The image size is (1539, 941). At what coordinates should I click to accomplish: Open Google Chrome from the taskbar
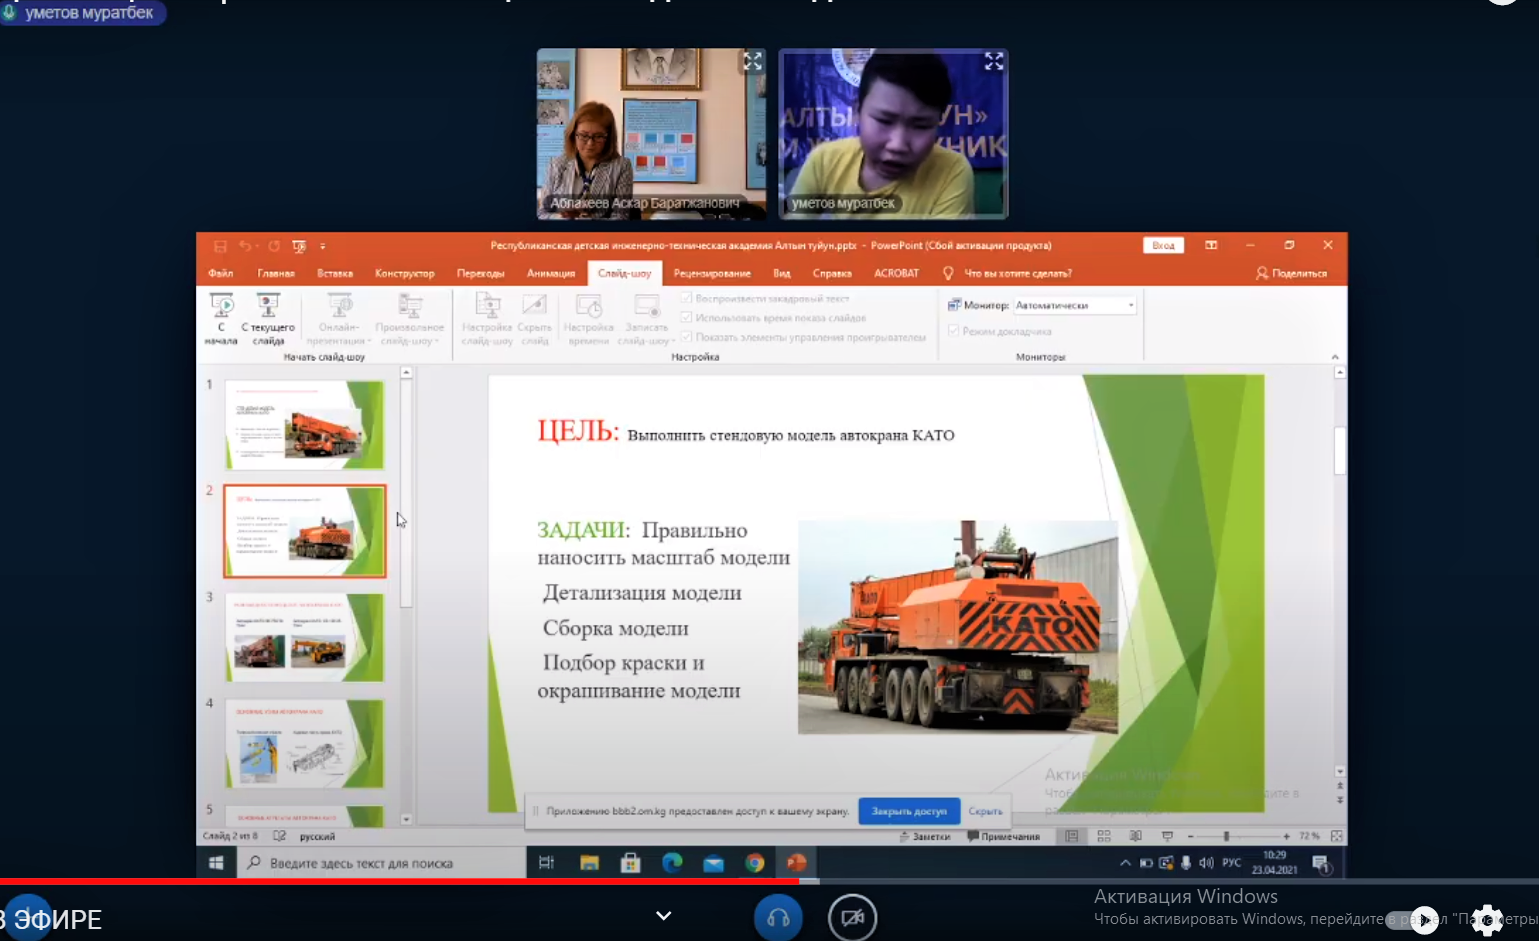click(x=755, y=863)
